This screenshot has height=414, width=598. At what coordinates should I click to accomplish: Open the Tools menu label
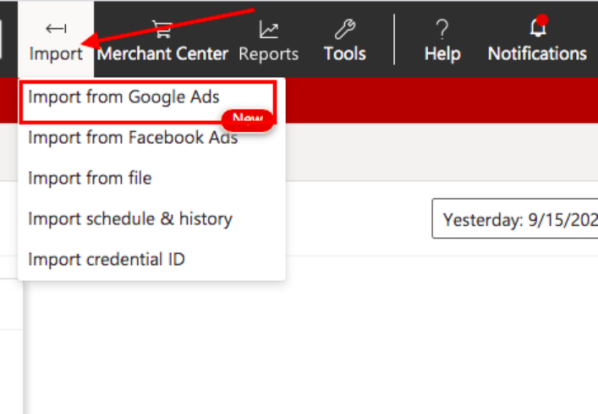pos(345,54)
